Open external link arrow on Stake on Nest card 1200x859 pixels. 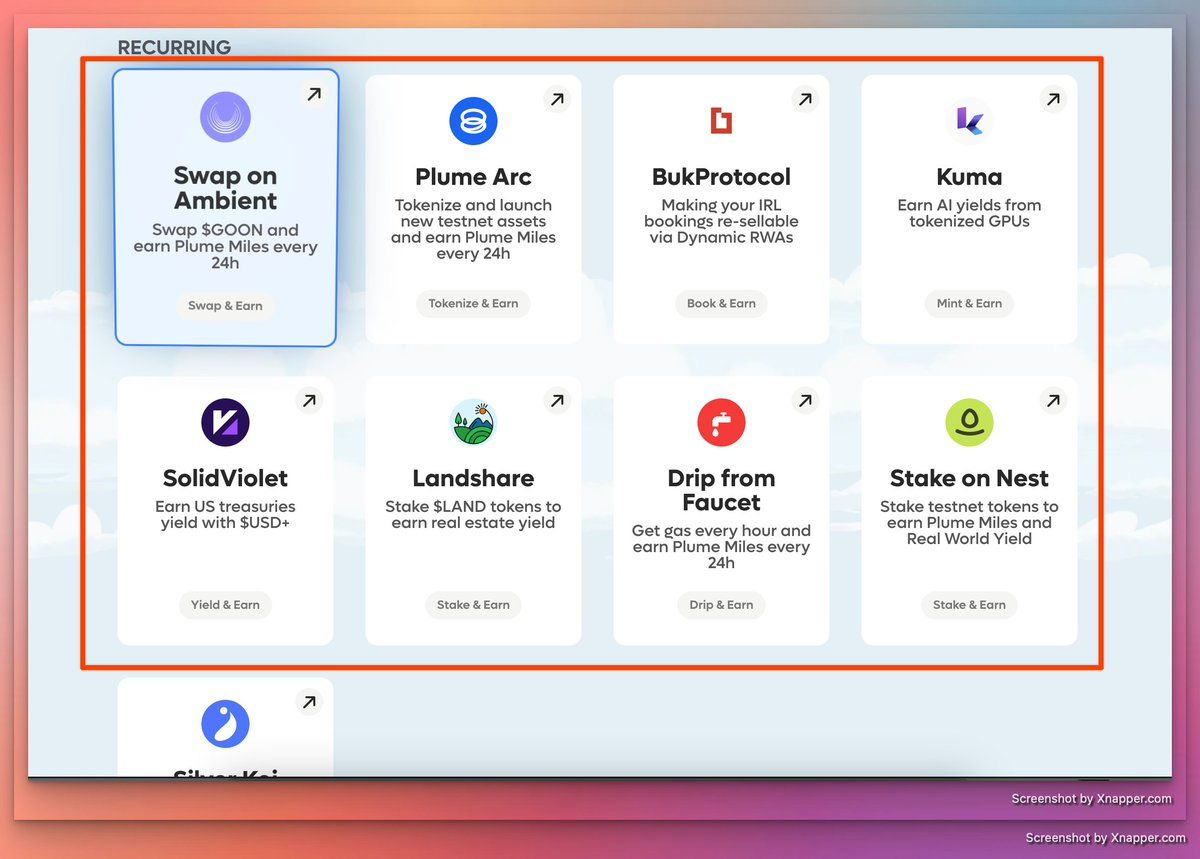(1053, 400)
